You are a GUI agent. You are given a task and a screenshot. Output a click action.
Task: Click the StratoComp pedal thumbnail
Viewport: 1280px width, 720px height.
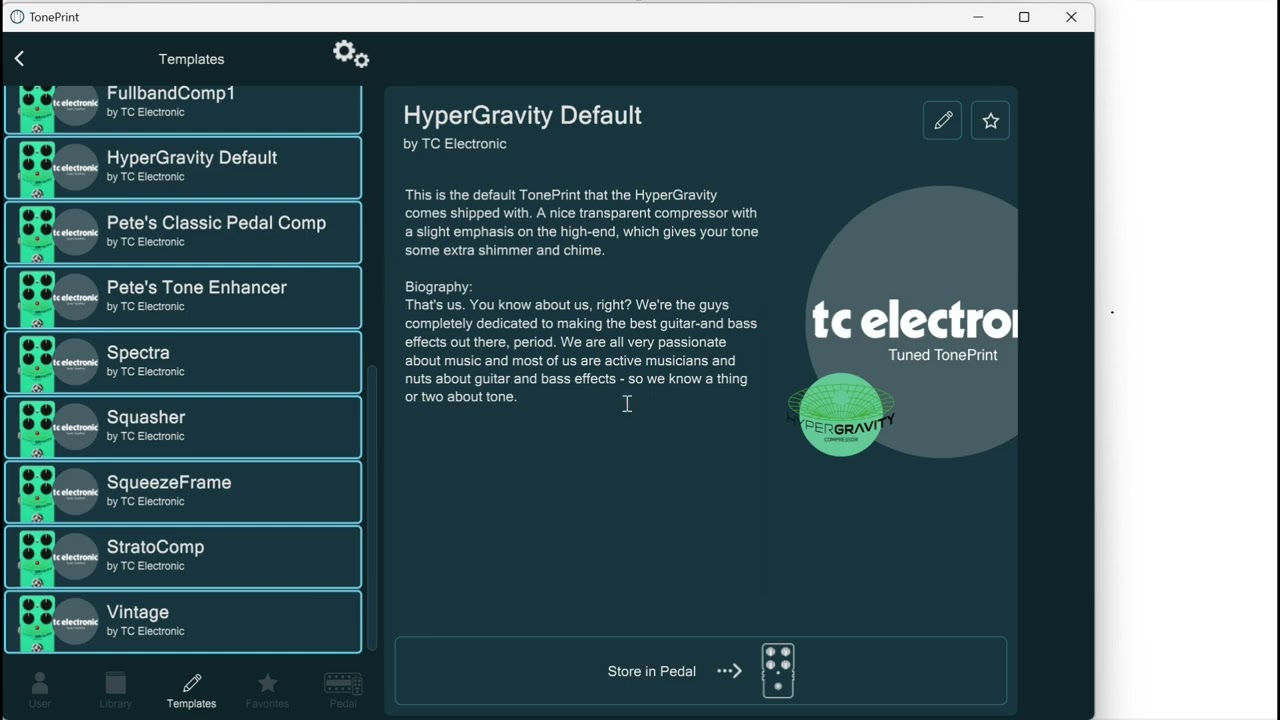(38, 557)
